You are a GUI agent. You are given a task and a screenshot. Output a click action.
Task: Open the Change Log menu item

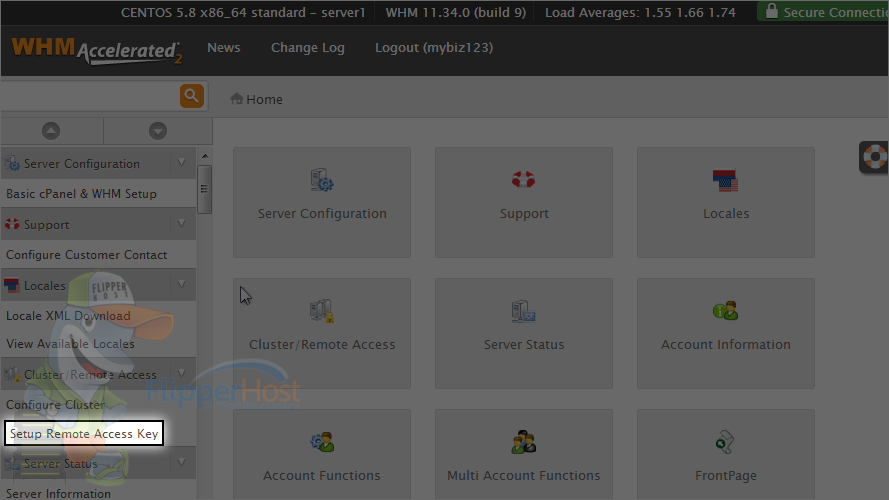(x=307, y=48)
